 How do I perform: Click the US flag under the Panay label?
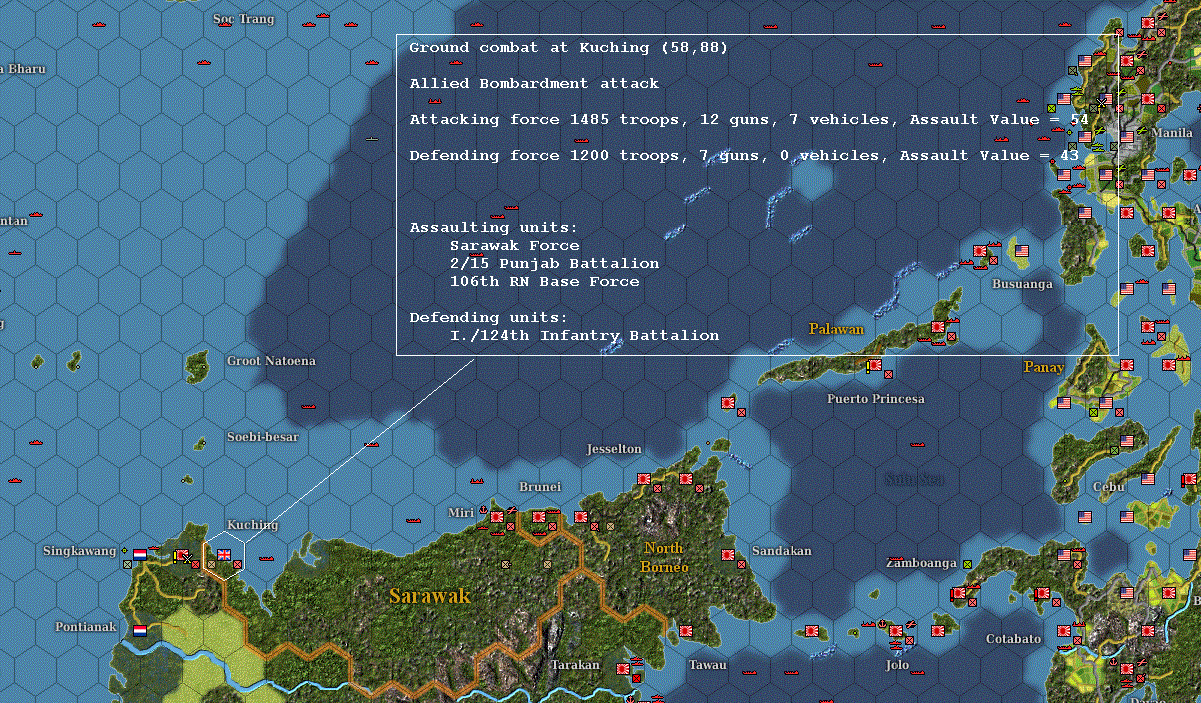[x=1064, y=403]
